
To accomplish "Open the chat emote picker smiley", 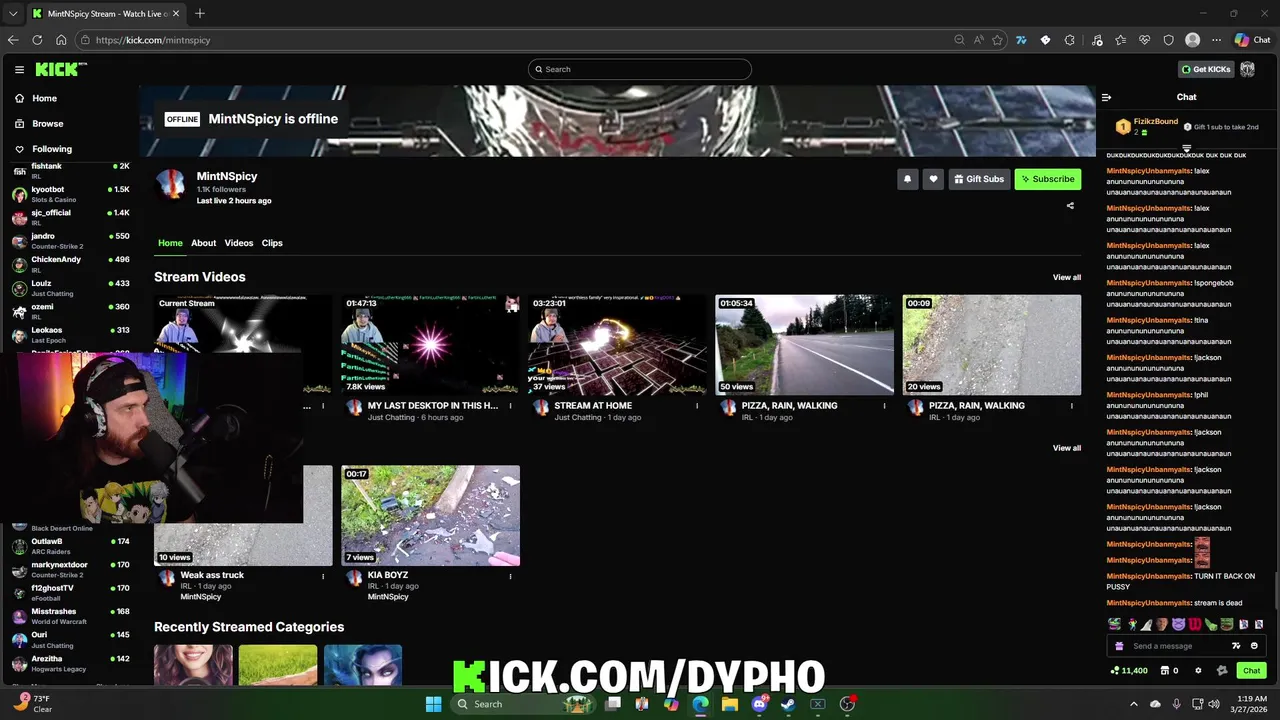I will [1254, 646].
